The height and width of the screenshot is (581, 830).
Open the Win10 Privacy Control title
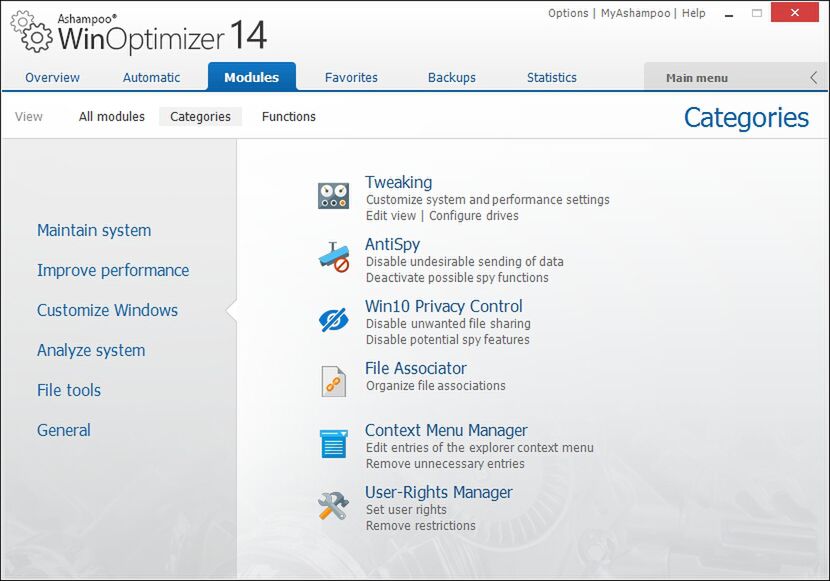tap(444, 306)
